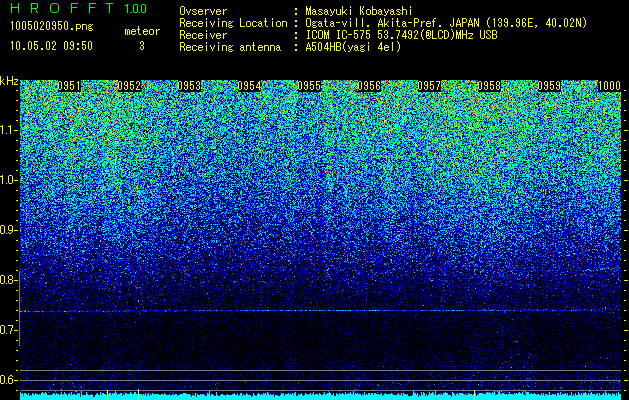This screenshot has height=400, width=629.
Task: Select the A504HB(yagi 4el) antenna text
Action: (353, 47)
